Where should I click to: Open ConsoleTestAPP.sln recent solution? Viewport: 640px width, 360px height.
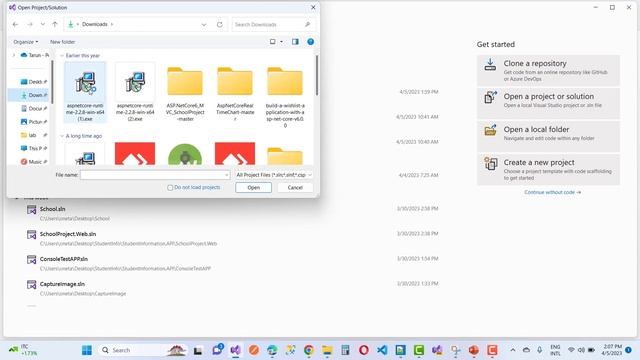tap(233, 263)
